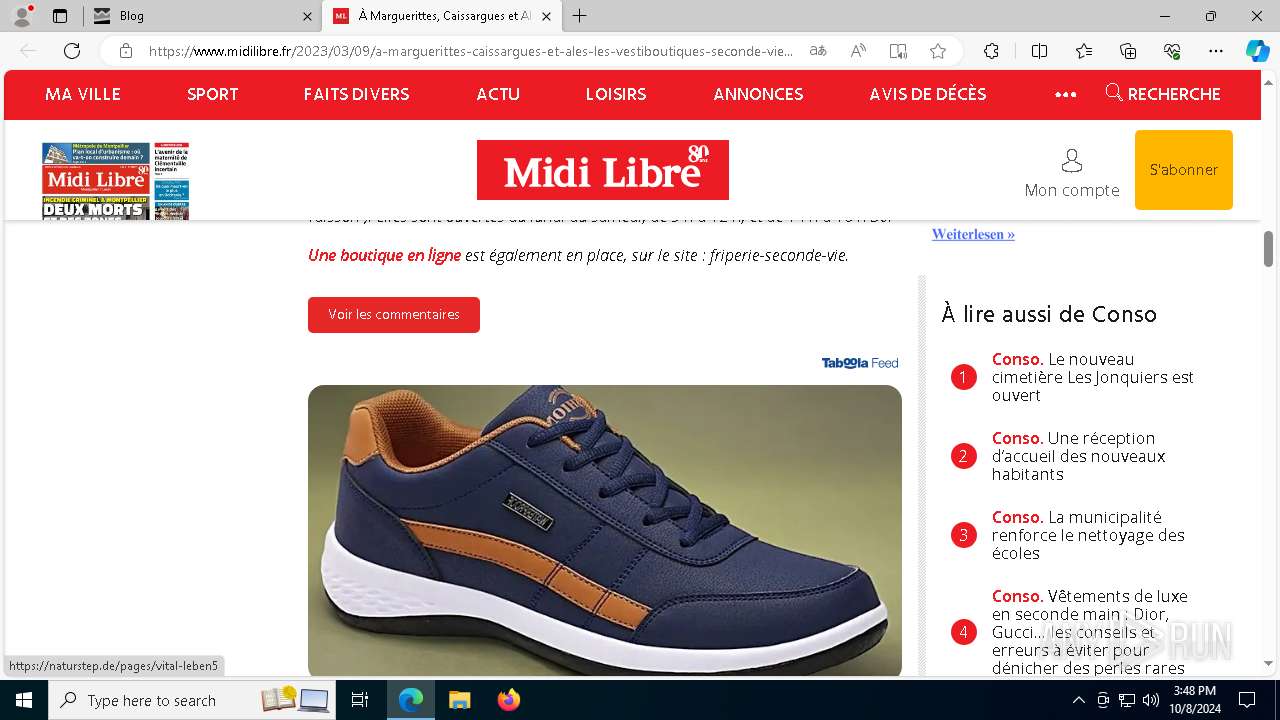This screenshot has width=1280, height=720.
Task: Open the translate page icon
Action: point(818,51)
